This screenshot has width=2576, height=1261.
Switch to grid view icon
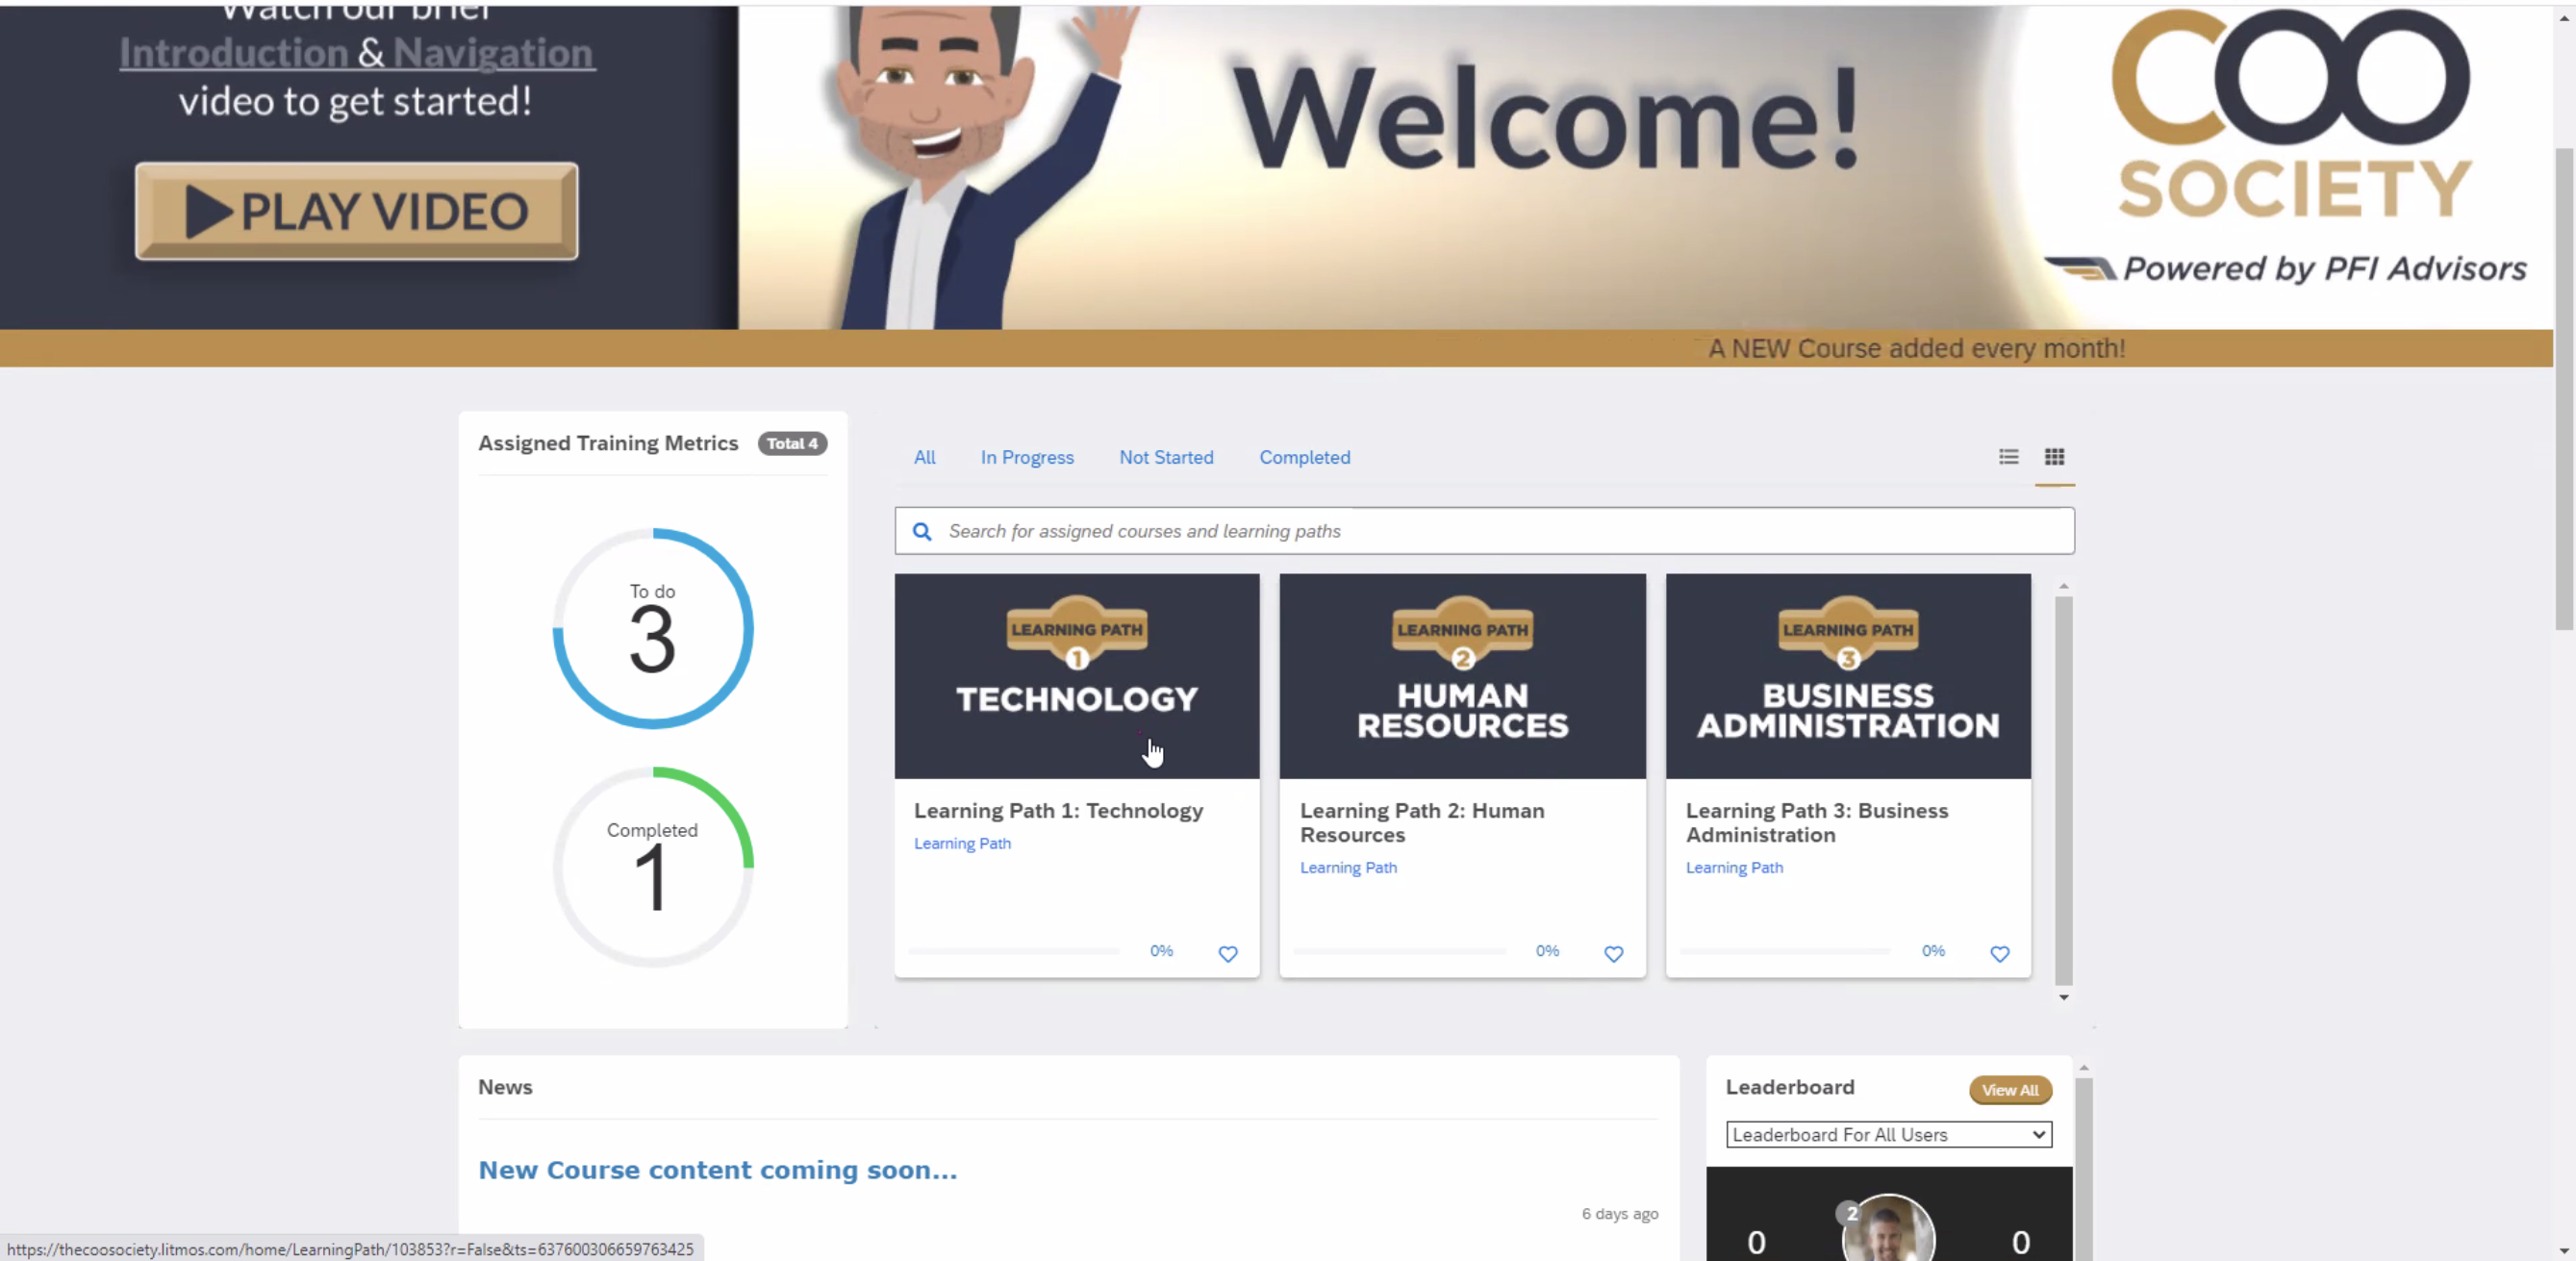coord(2054,457)
